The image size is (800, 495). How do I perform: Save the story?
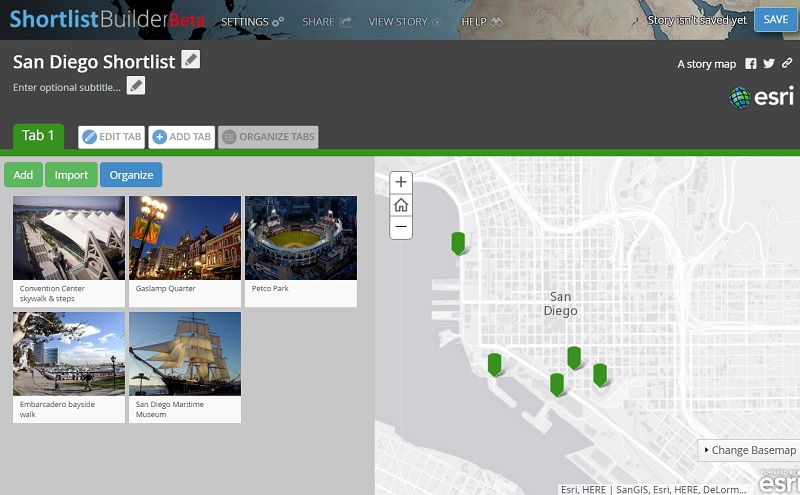point(776,20)
